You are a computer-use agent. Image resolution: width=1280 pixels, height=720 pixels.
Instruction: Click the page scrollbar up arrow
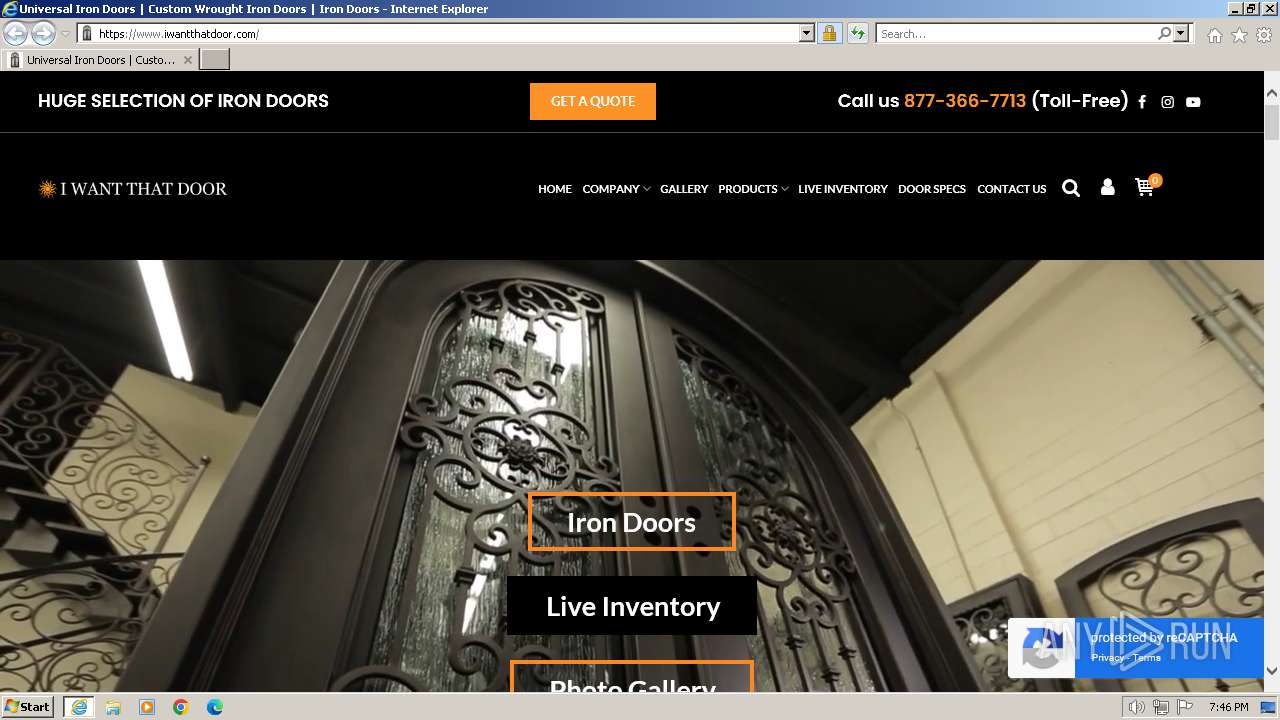tap(1272, 93)
